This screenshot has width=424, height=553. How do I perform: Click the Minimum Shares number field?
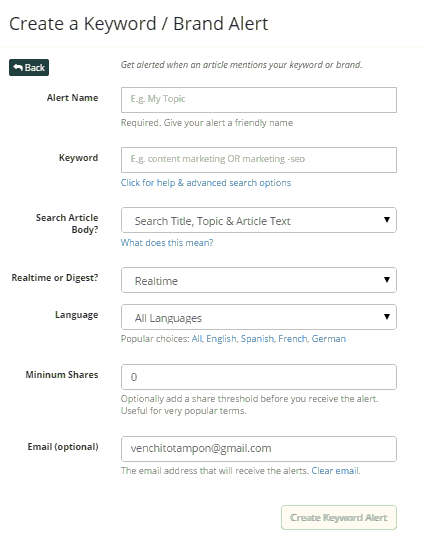(259, 377)
